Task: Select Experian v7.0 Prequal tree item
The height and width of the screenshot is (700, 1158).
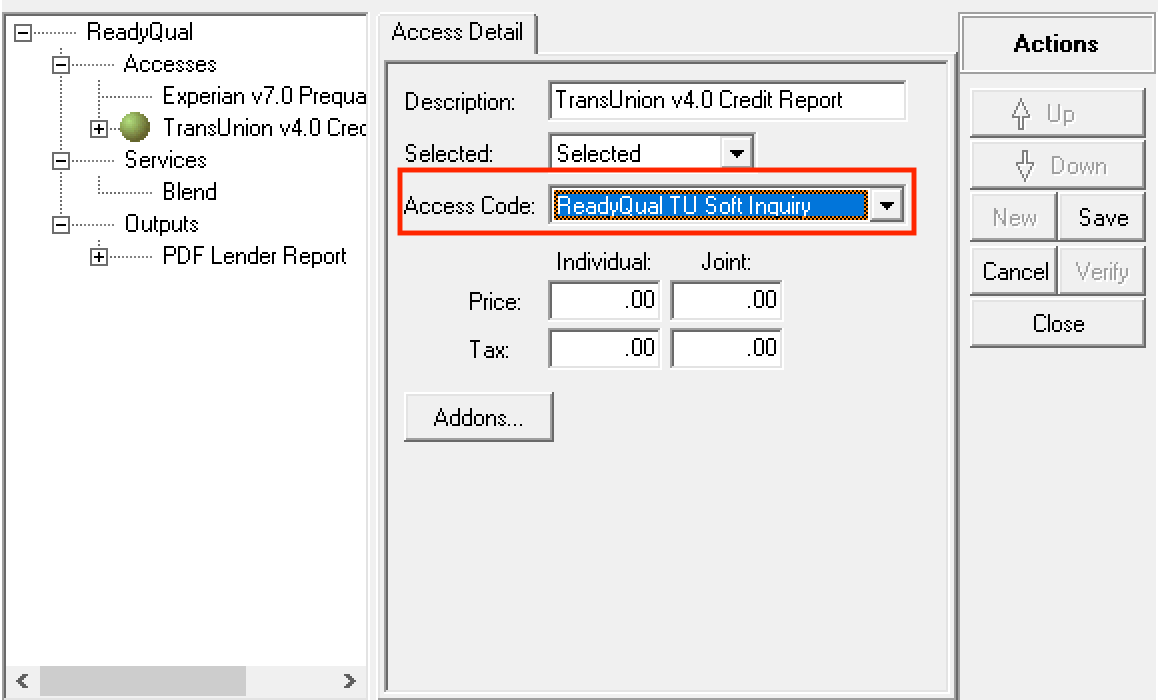Action: pos(264,96)
